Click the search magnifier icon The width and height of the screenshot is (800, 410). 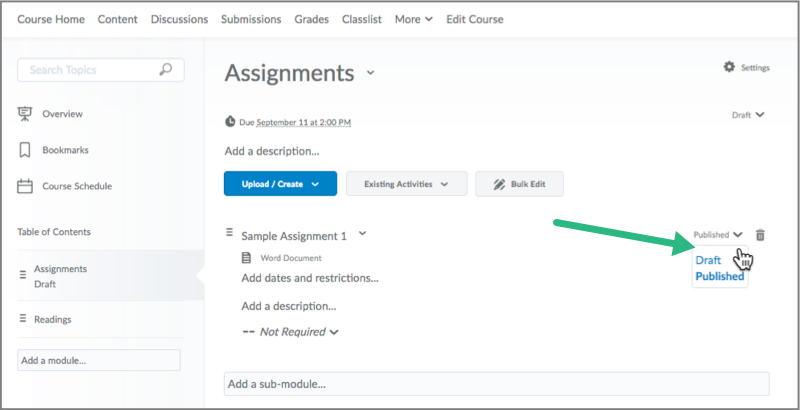pyautogui.click(x=165, y=70)
